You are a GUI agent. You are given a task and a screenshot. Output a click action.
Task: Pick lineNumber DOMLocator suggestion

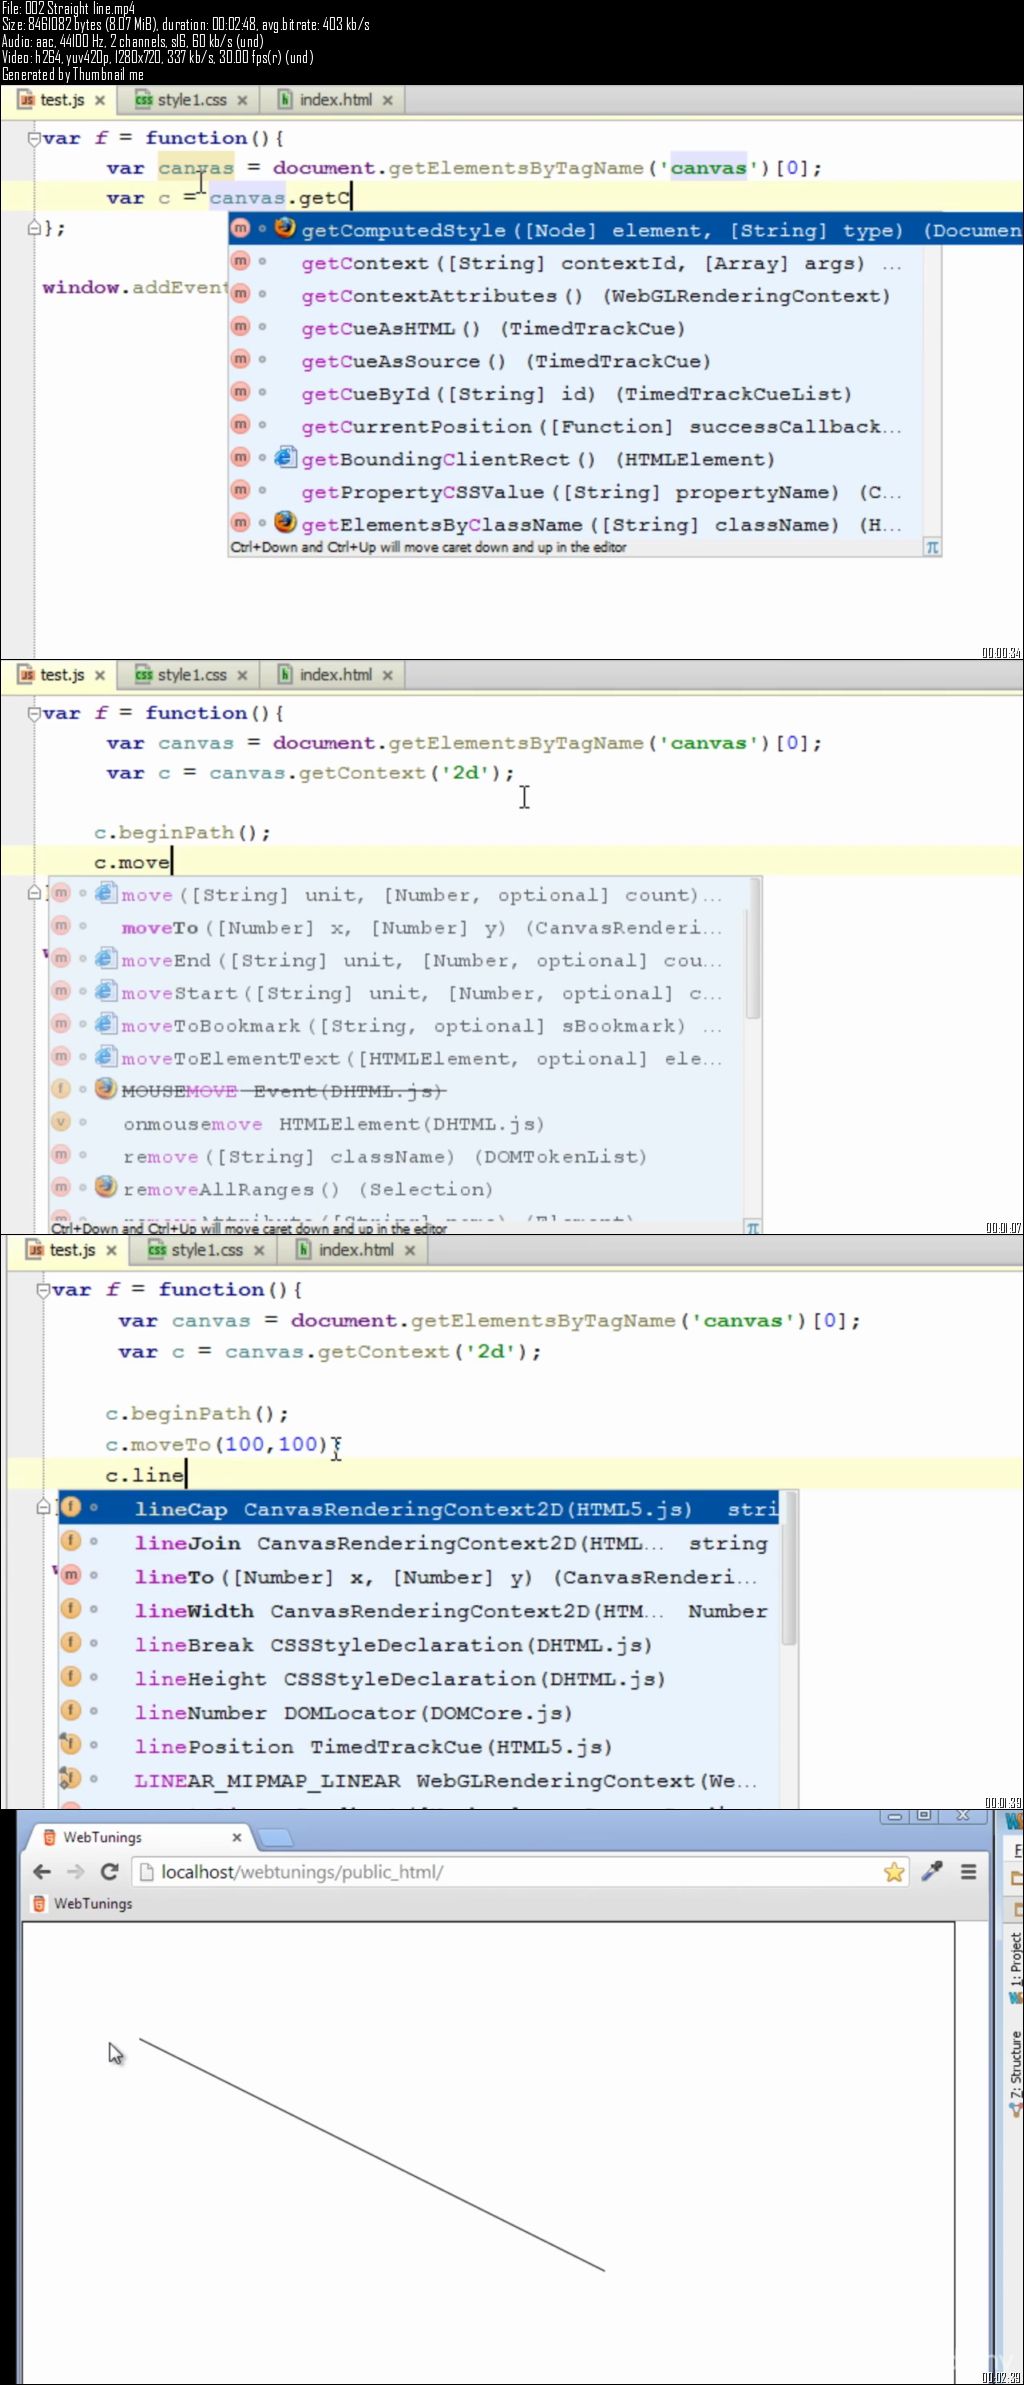click(418, 1713)
